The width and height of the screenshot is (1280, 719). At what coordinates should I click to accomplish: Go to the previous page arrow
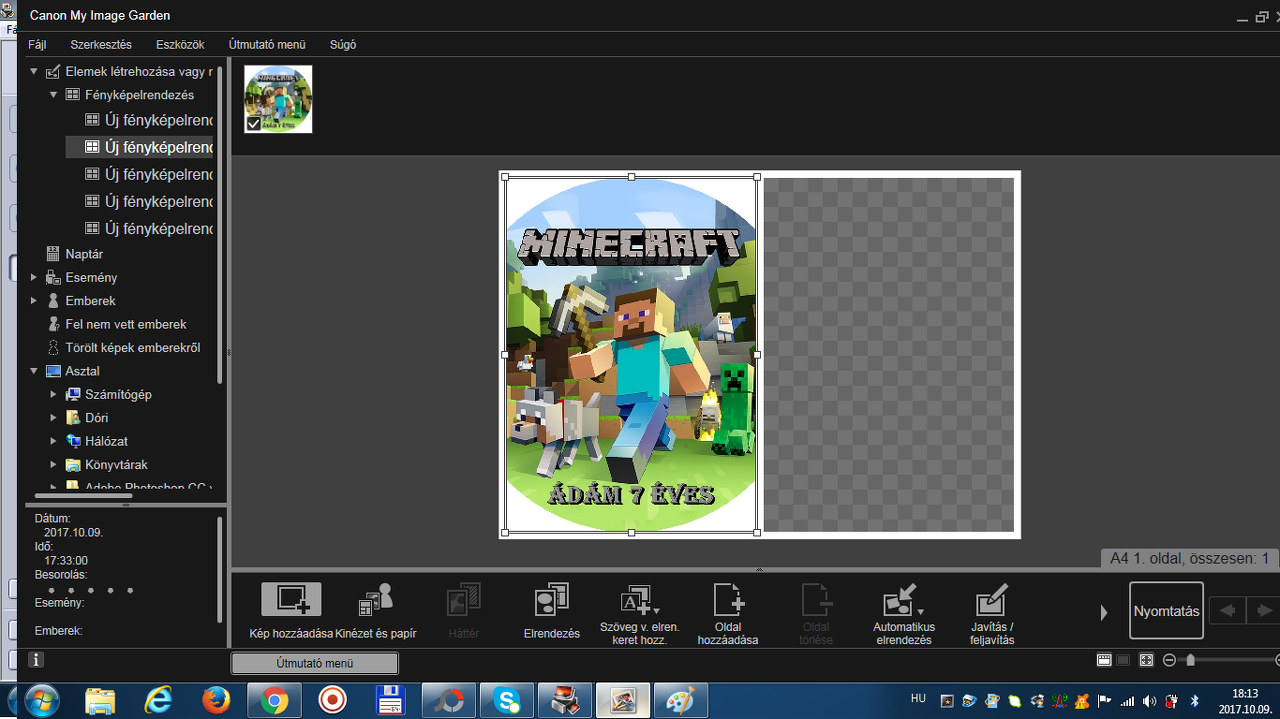1228,610
